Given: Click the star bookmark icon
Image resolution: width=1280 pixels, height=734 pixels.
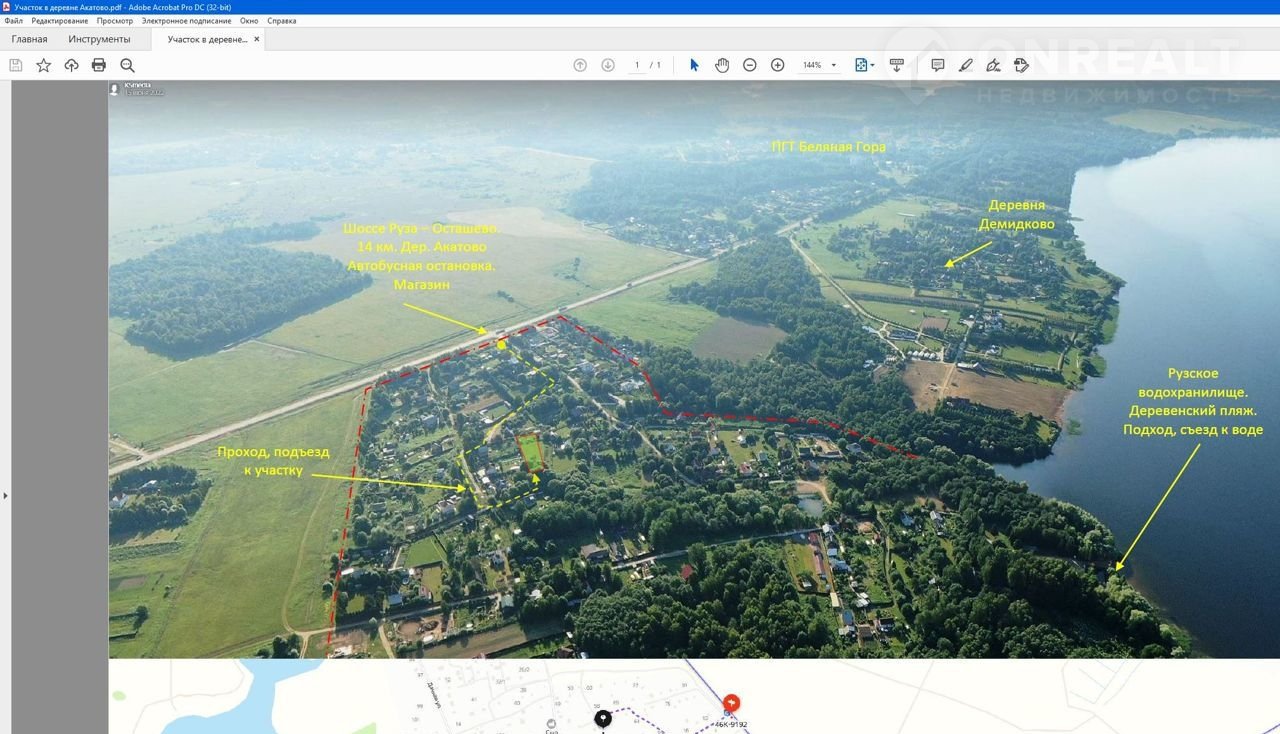Looking at the screenshot, I should click(x=44, y=65).
